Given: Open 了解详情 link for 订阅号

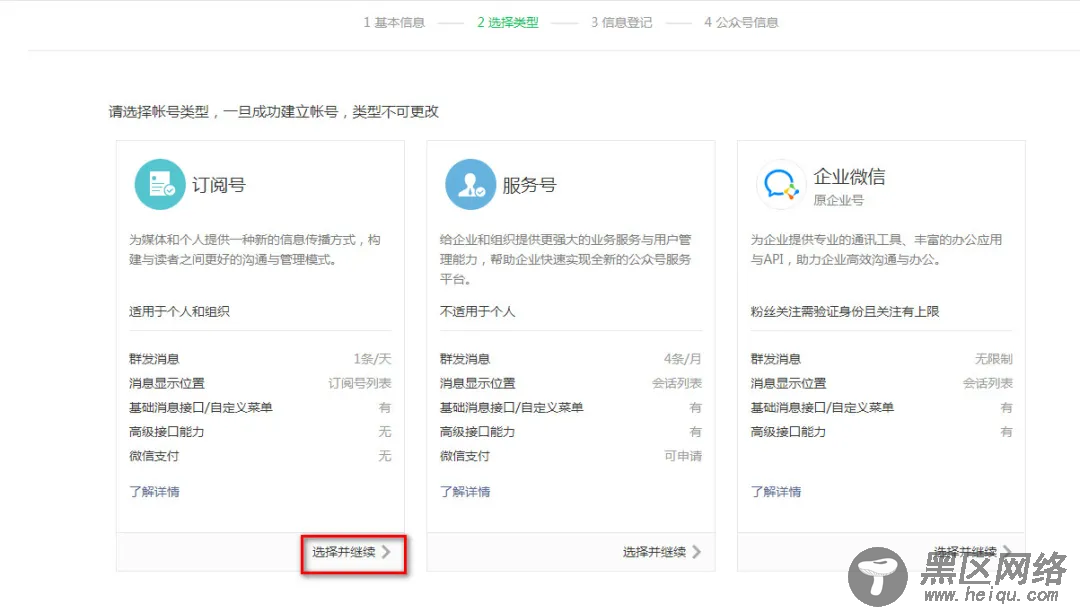Looking at the screenshot, I should (x=154, y=492).
